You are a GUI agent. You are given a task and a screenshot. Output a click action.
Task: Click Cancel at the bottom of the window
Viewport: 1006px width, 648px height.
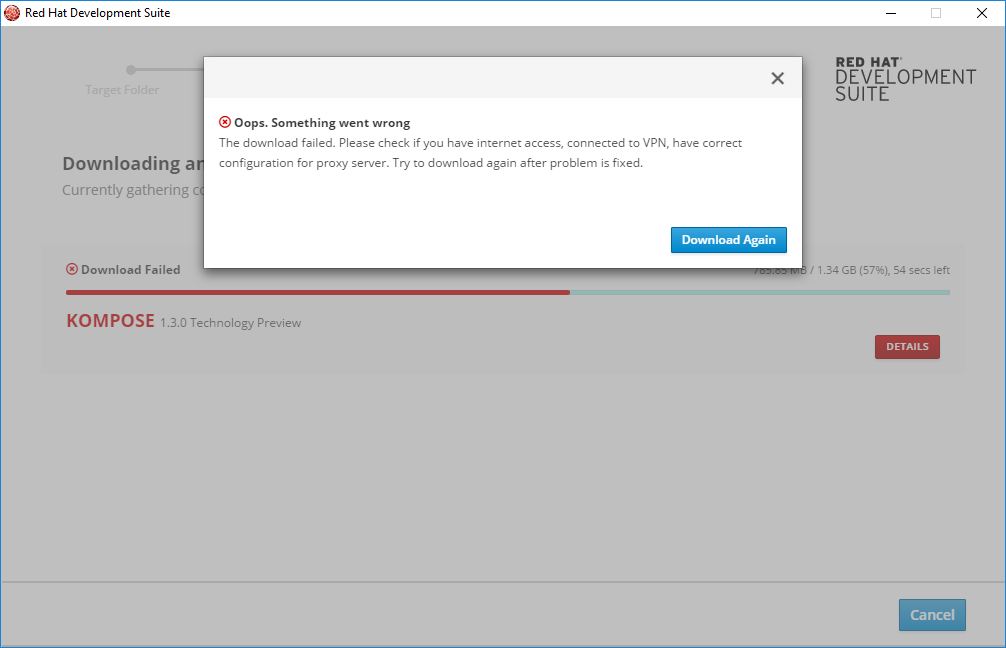(932, 615)
